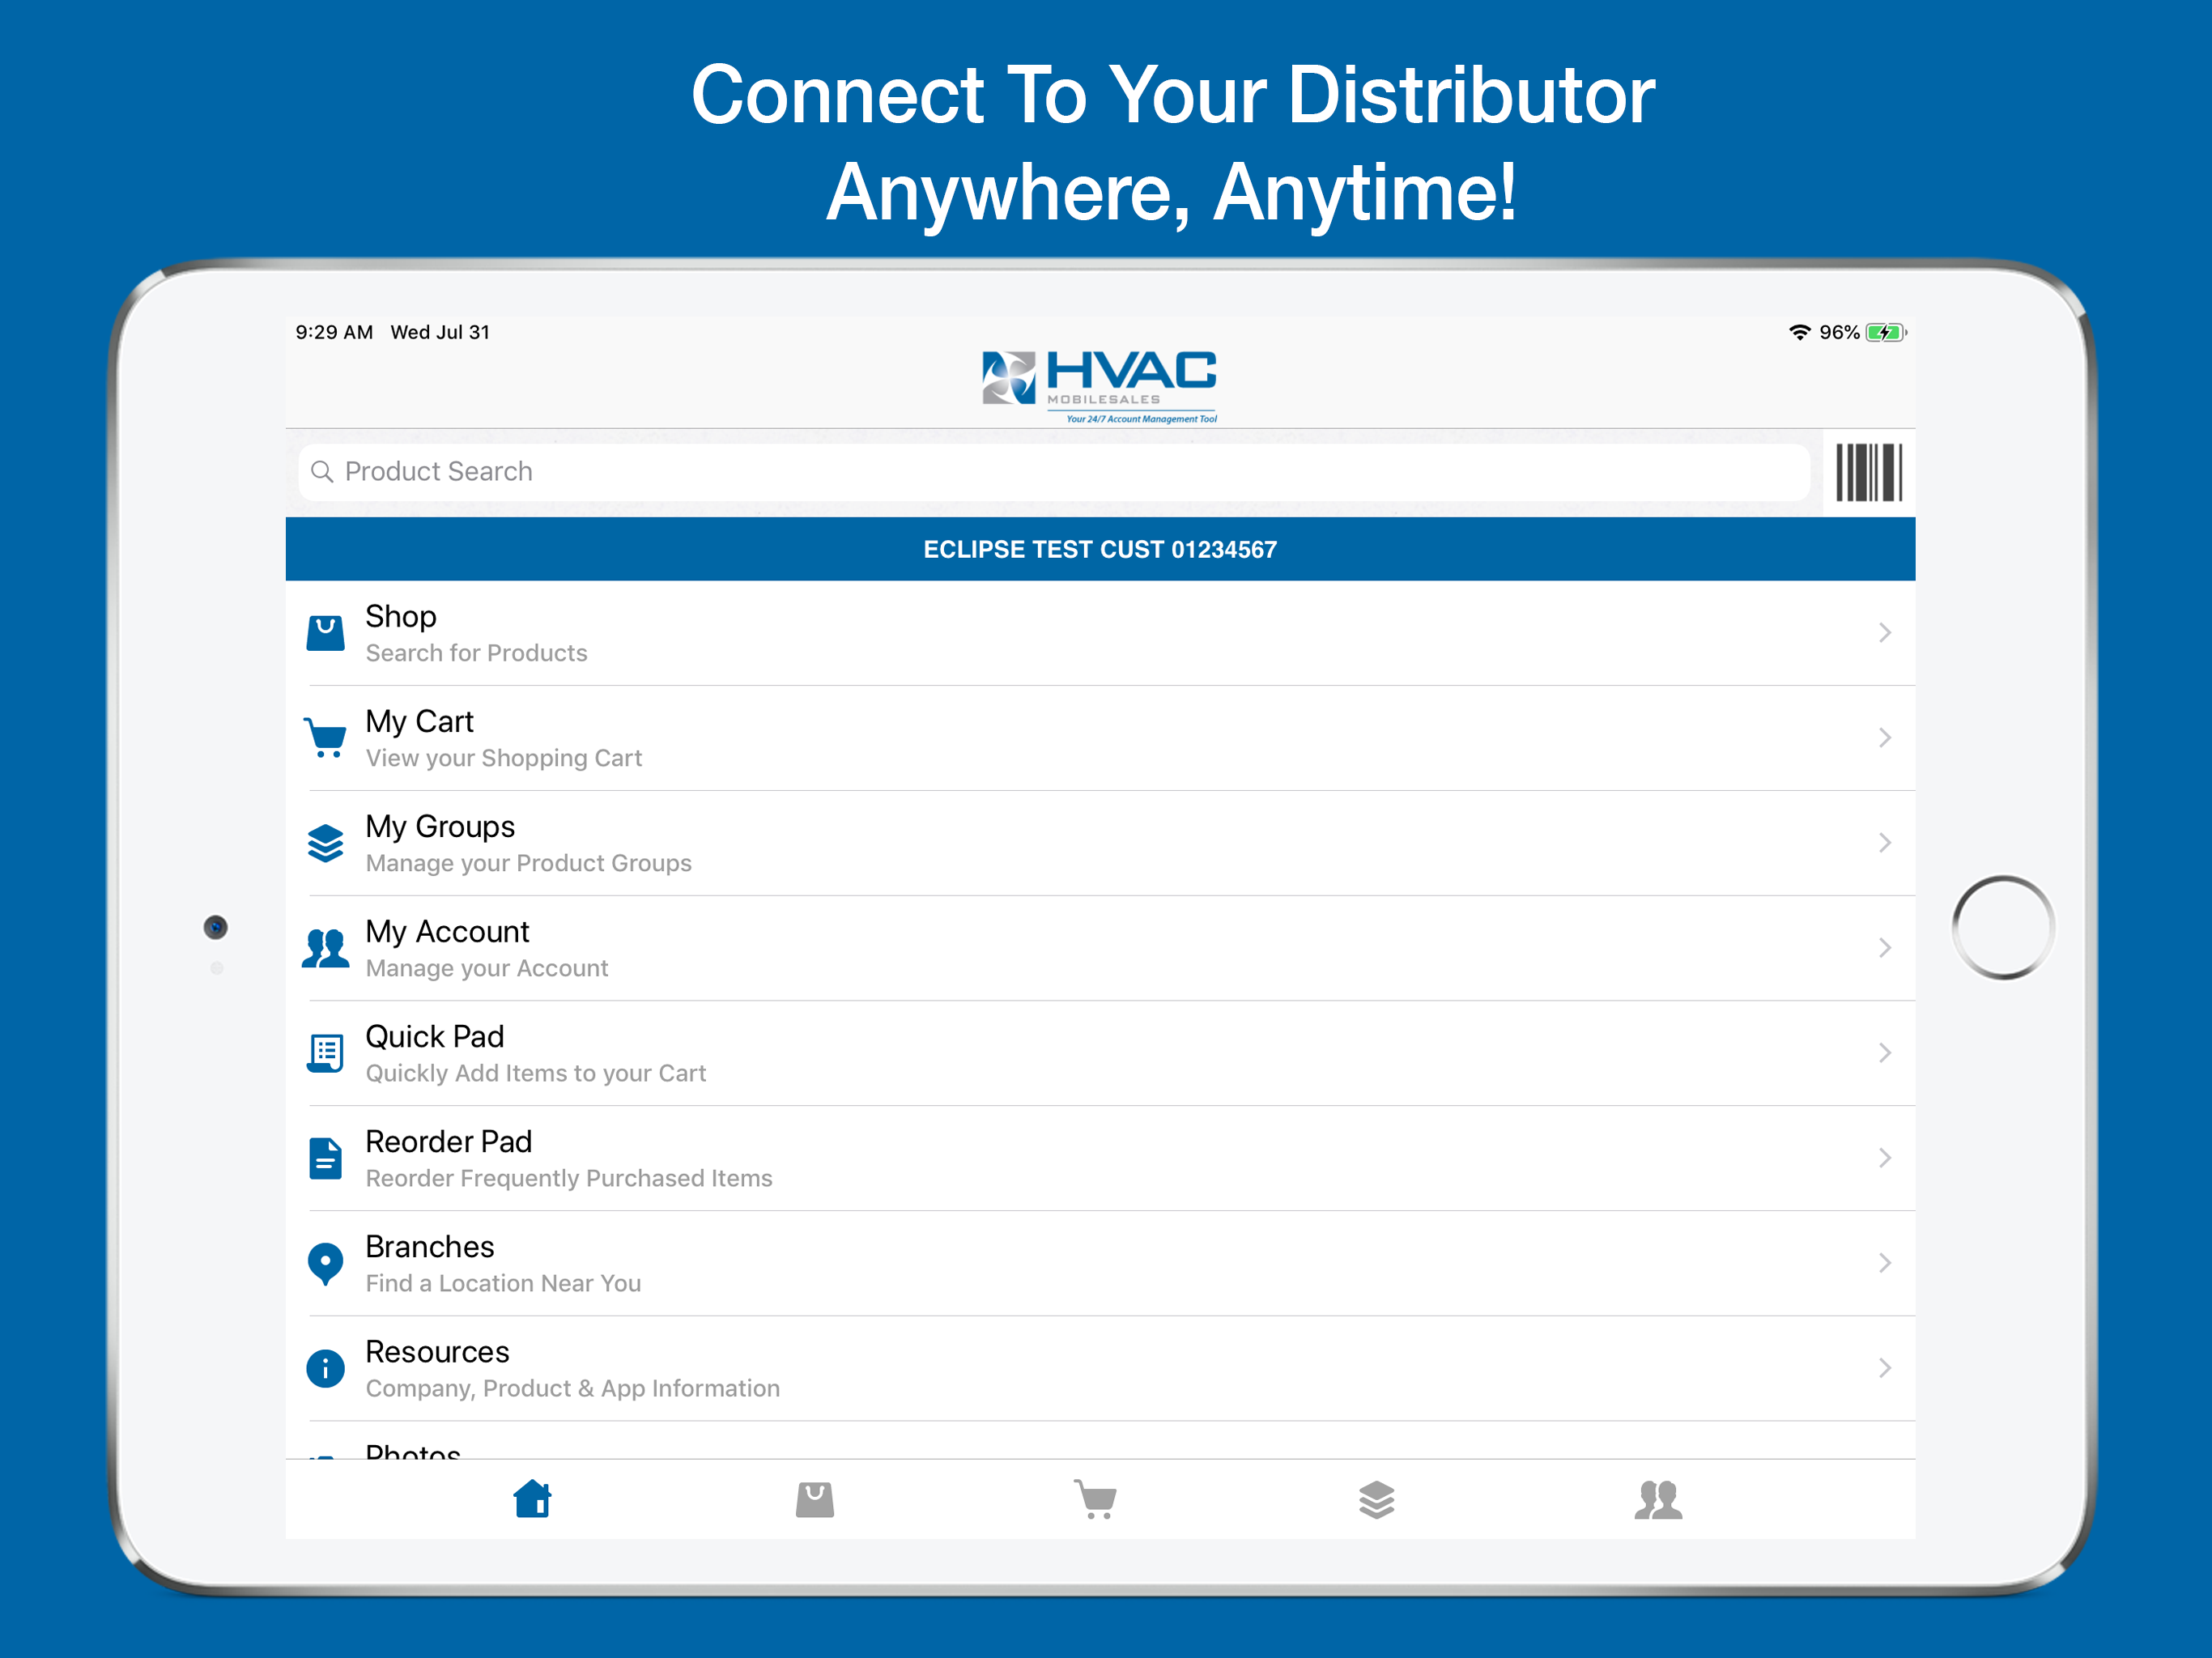Click 'Manage your Account' subtitle
This screenshot has height=1658, width=2212.
coord(487,968)
